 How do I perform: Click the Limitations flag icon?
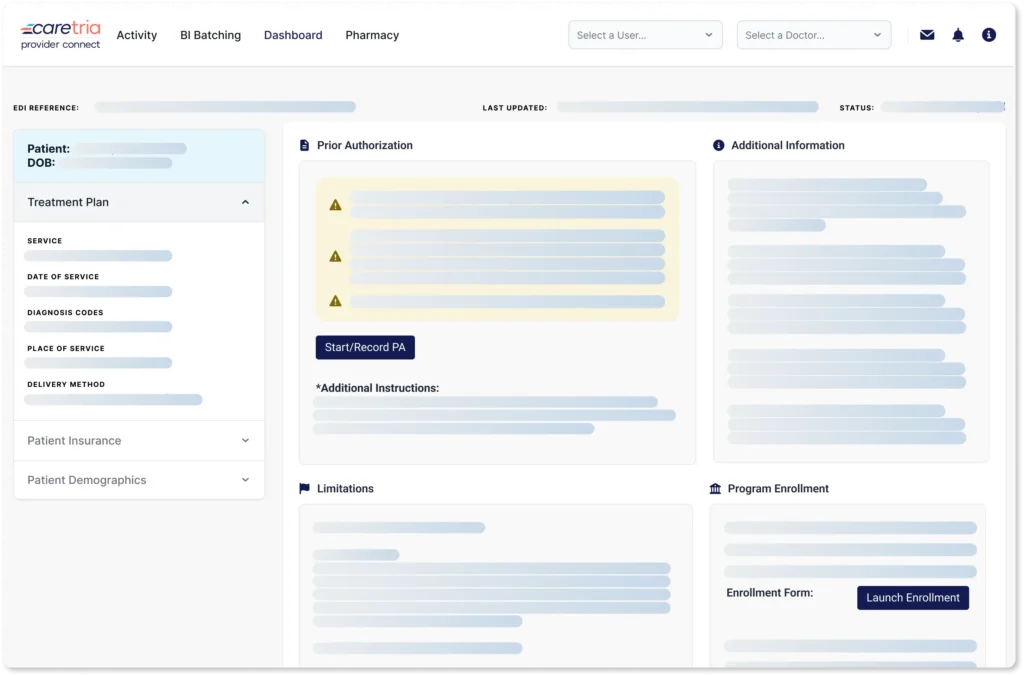(305, 489)
